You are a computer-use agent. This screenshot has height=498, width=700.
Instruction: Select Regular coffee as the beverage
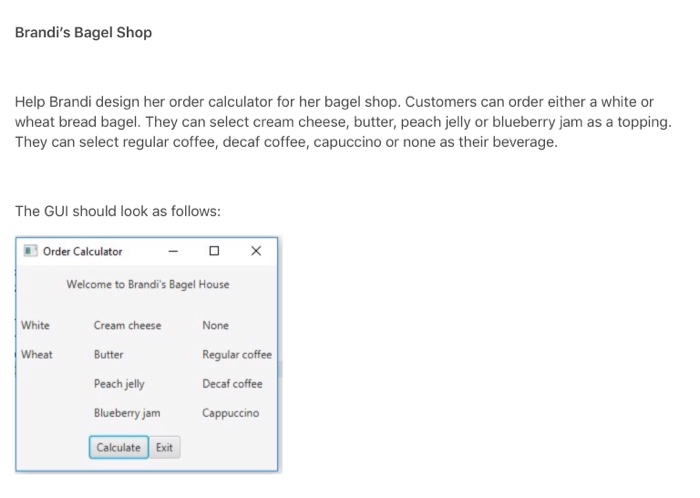coord(237,355)
